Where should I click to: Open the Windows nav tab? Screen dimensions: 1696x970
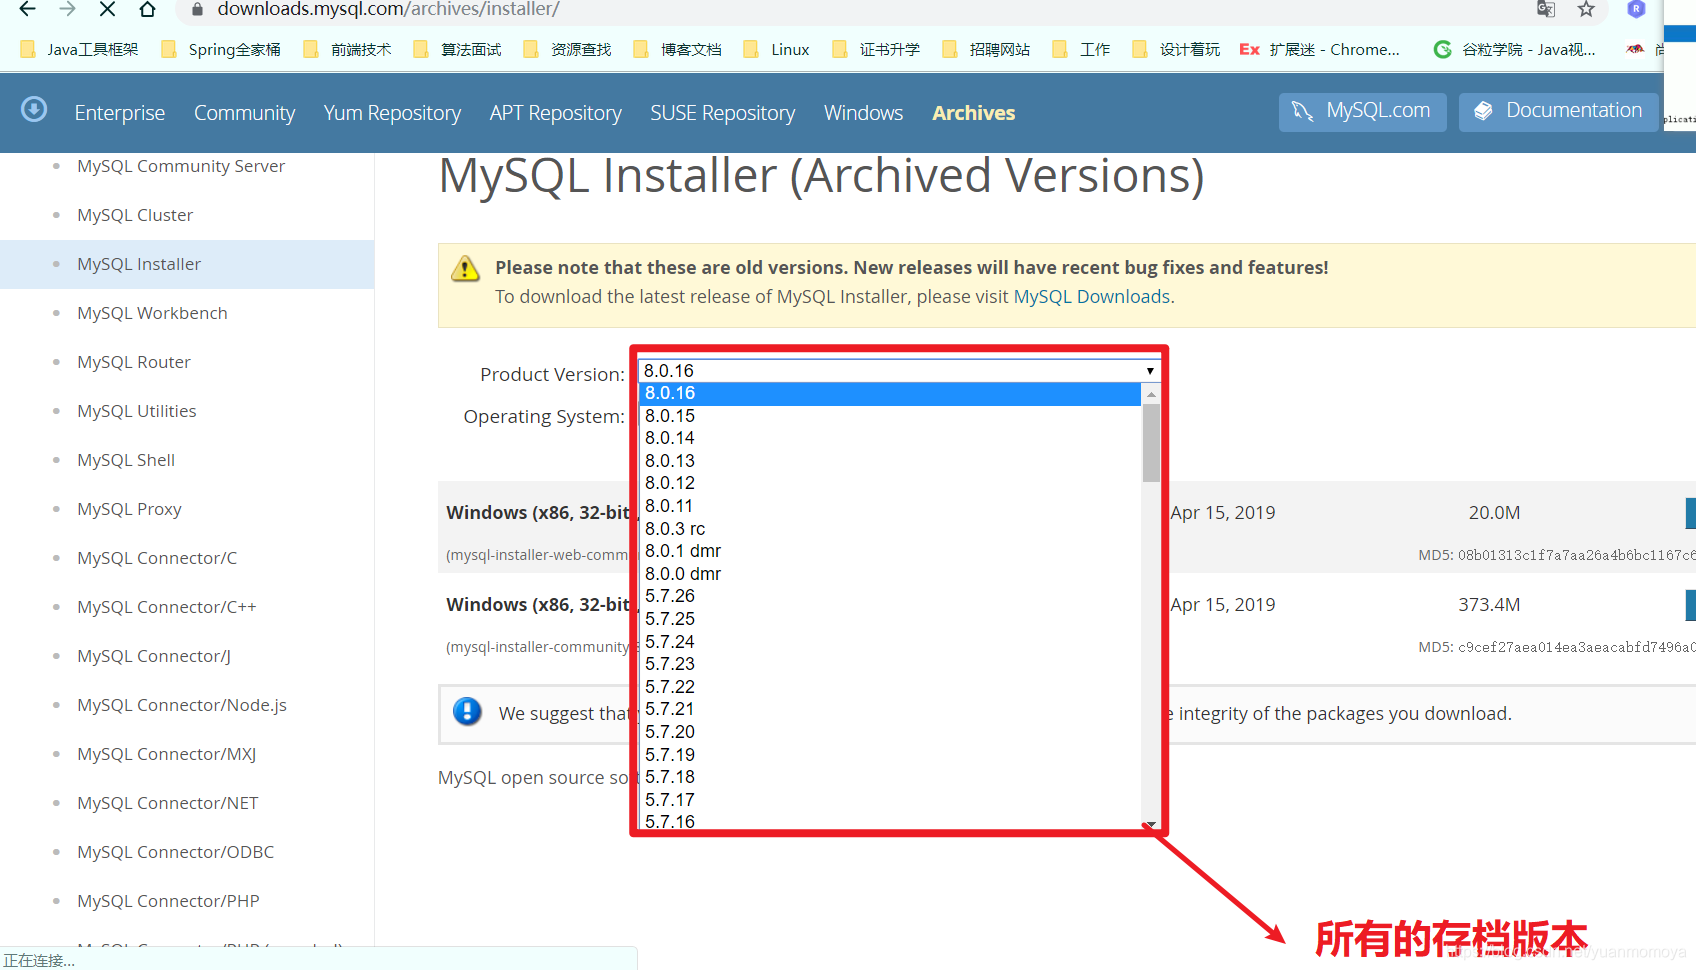pos(863,113)
